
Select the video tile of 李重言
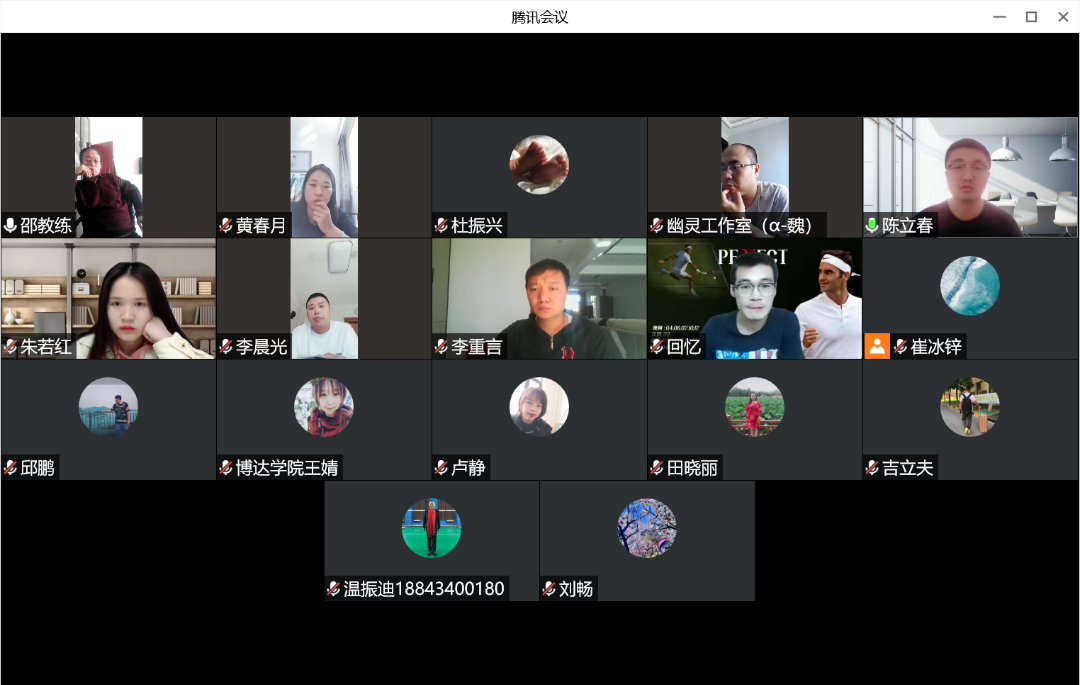539,299
